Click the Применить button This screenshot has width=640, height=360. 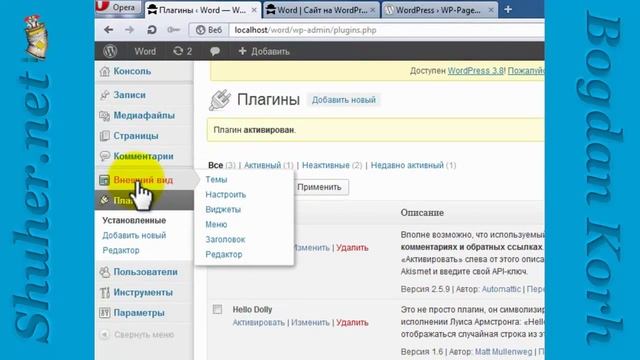click(x=319, y=187)
